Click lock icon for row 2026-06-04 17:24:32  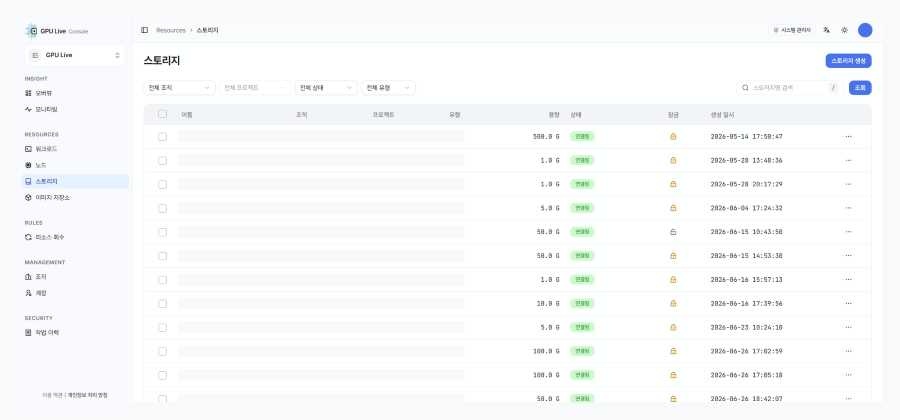click(x=673, y=208)
